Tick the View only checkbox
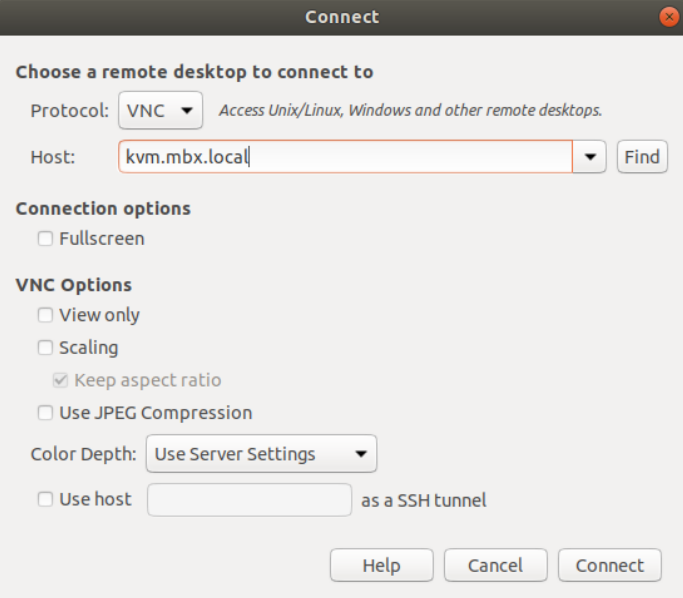Screen dimensions: 683x598 point(45,315)
